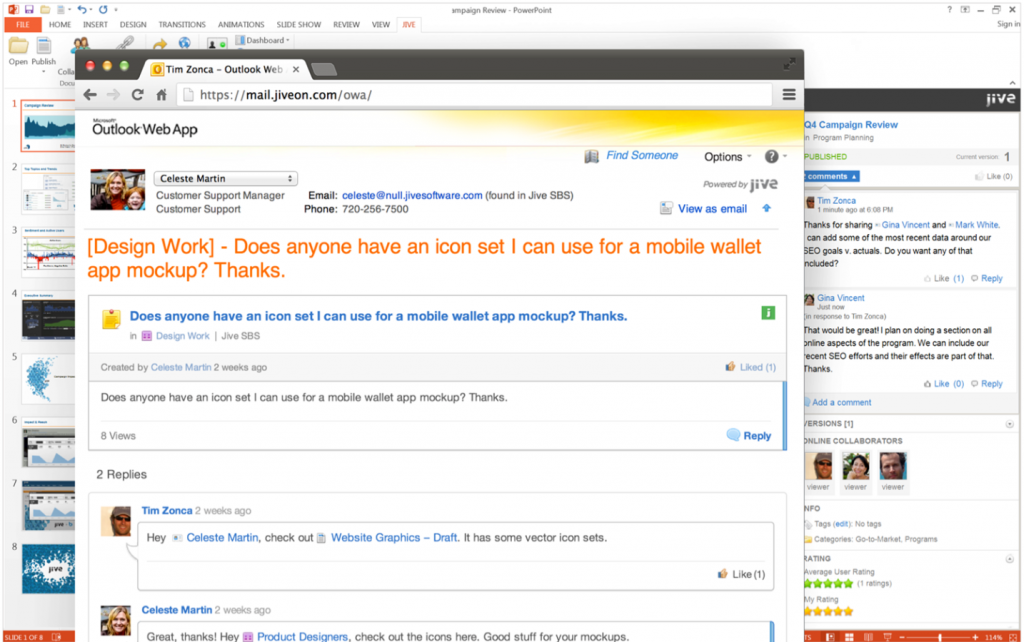Click the help question mark icon in OWA
This screenshot has height=642, width=1024.
(772, 157)
